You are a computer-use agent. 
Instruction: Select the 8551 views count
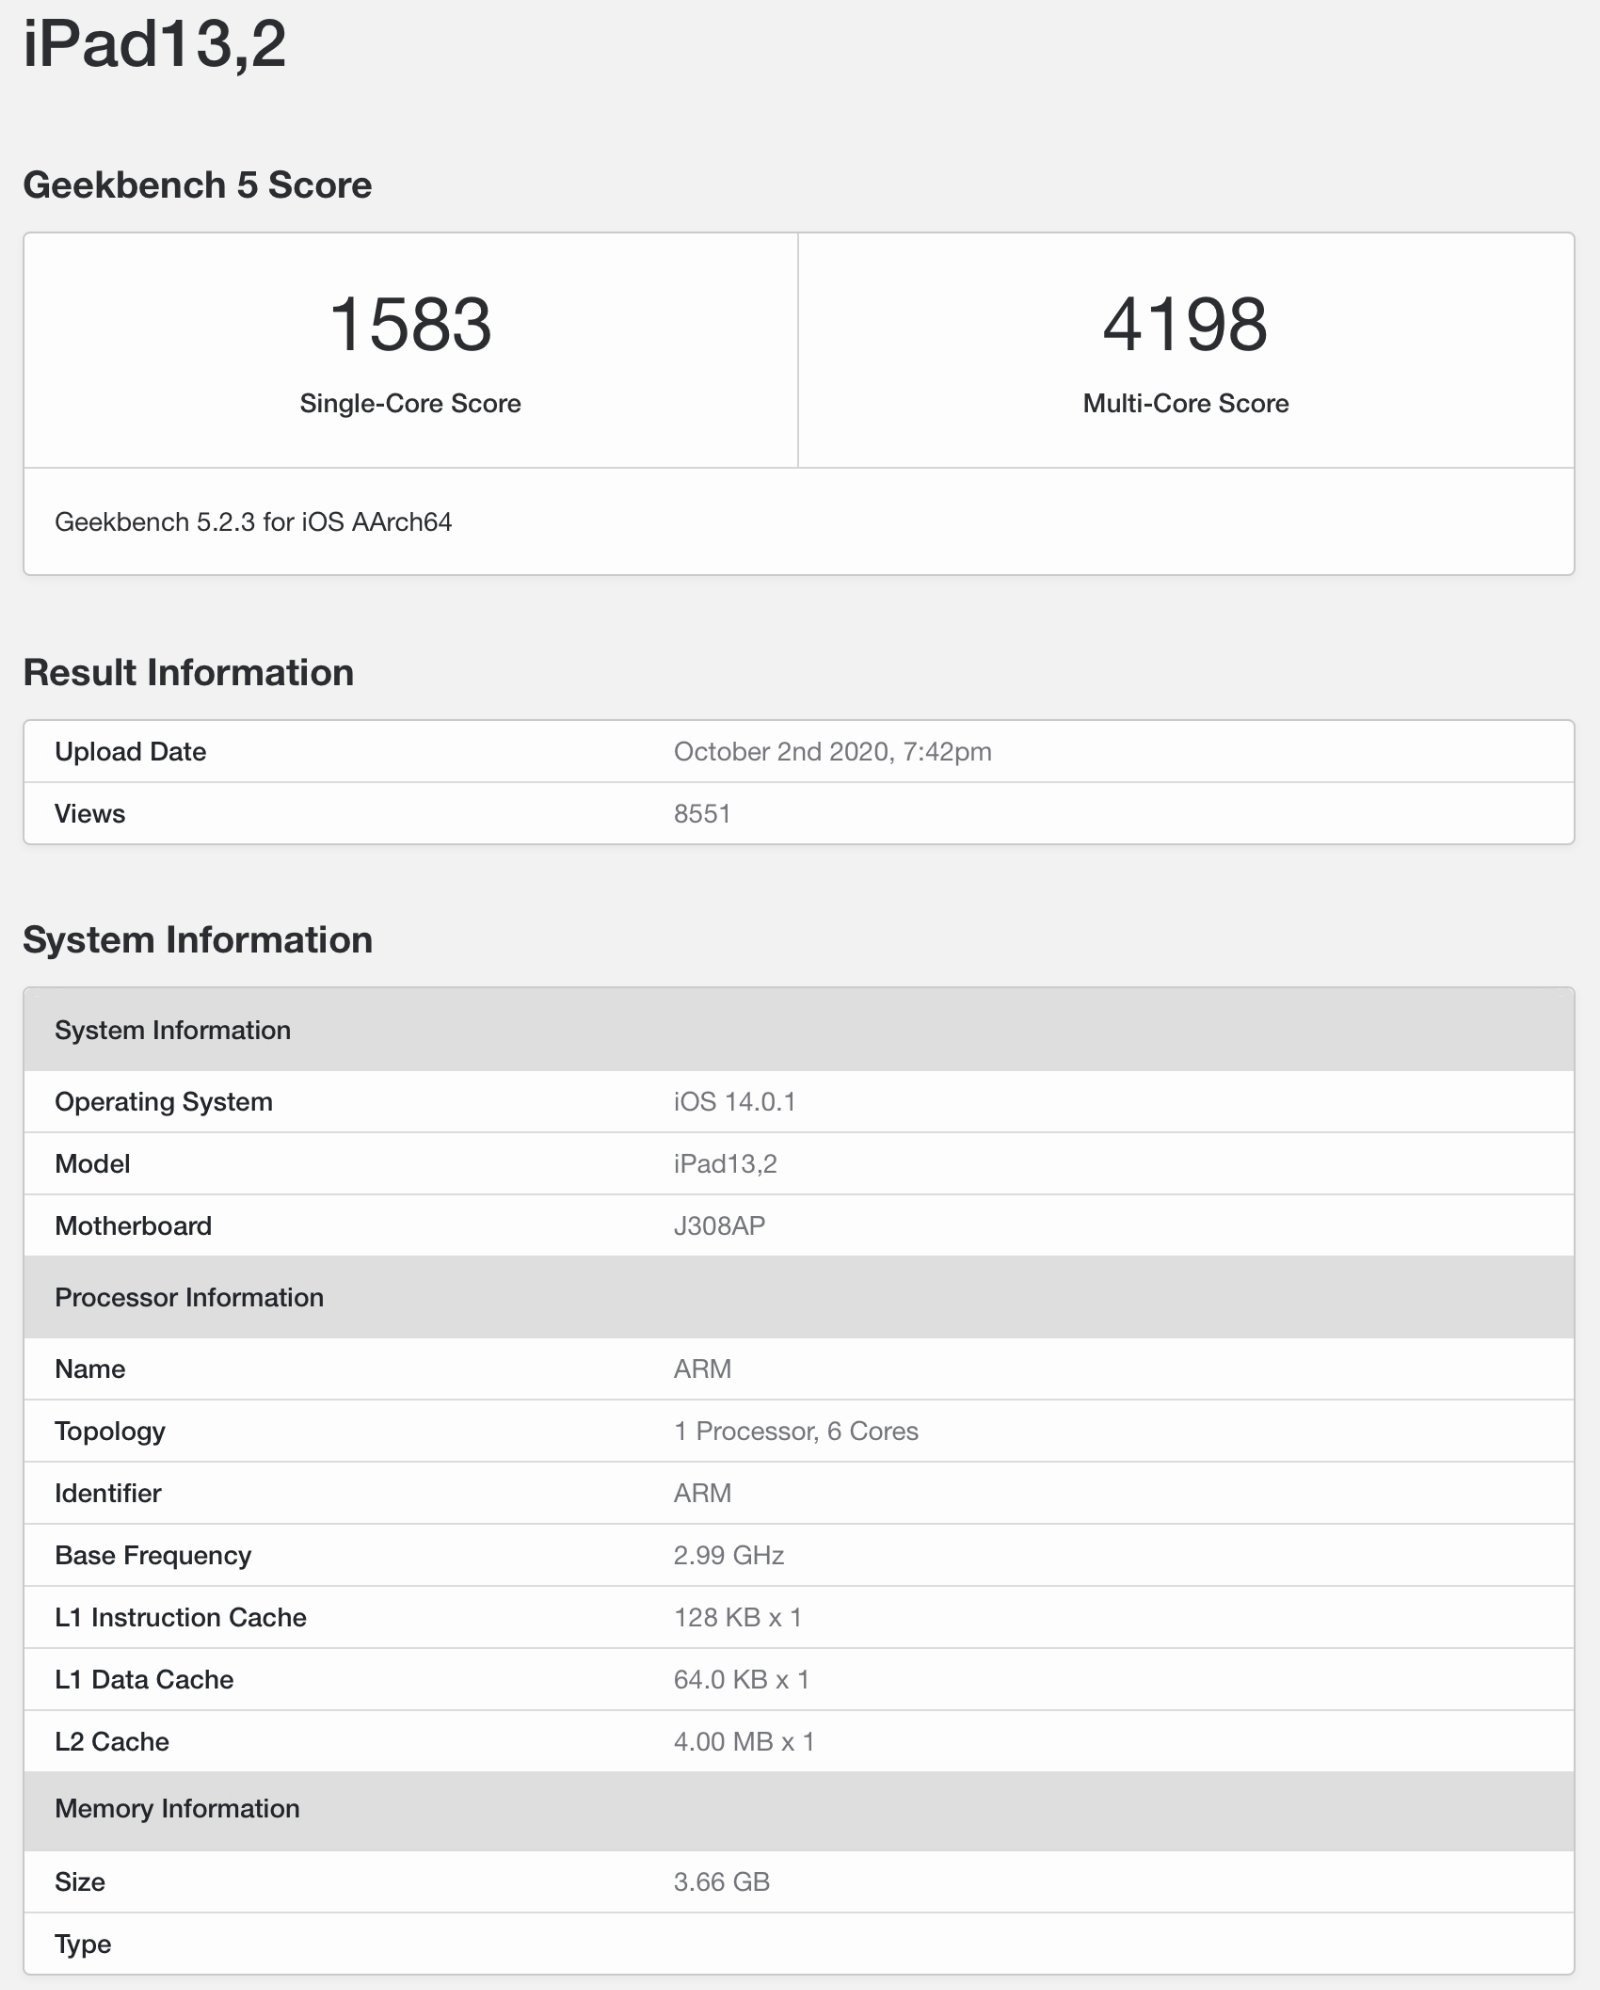click(x=702, y=814)
